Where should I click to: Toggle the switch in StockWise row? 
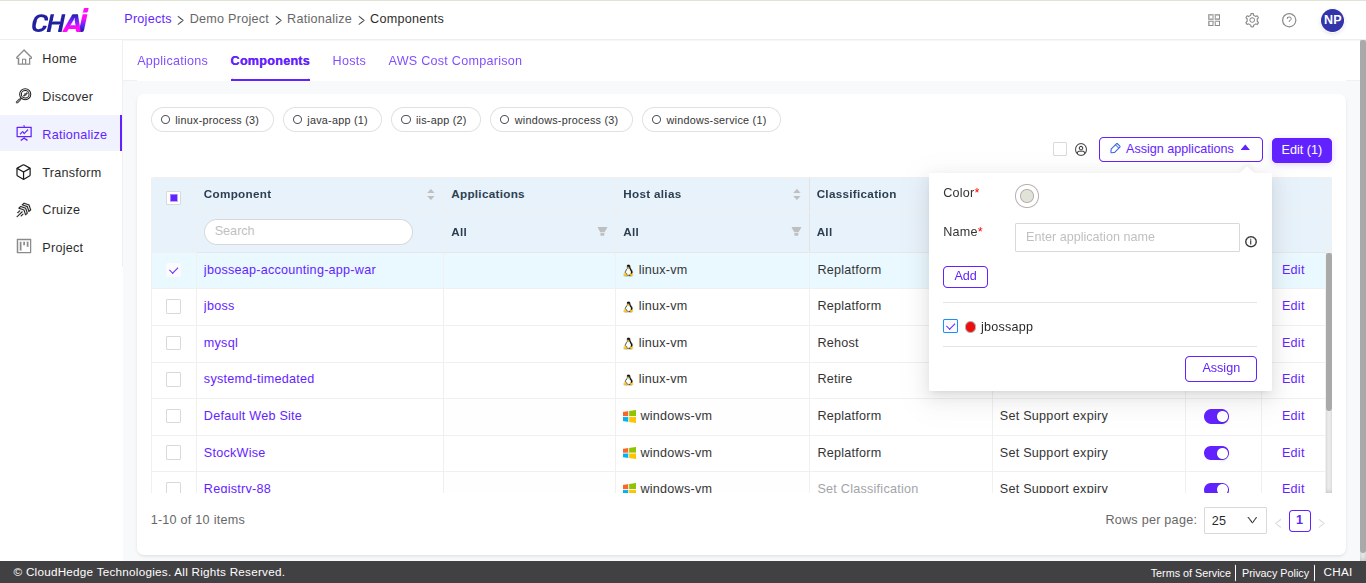click(x=1216, y=453)
